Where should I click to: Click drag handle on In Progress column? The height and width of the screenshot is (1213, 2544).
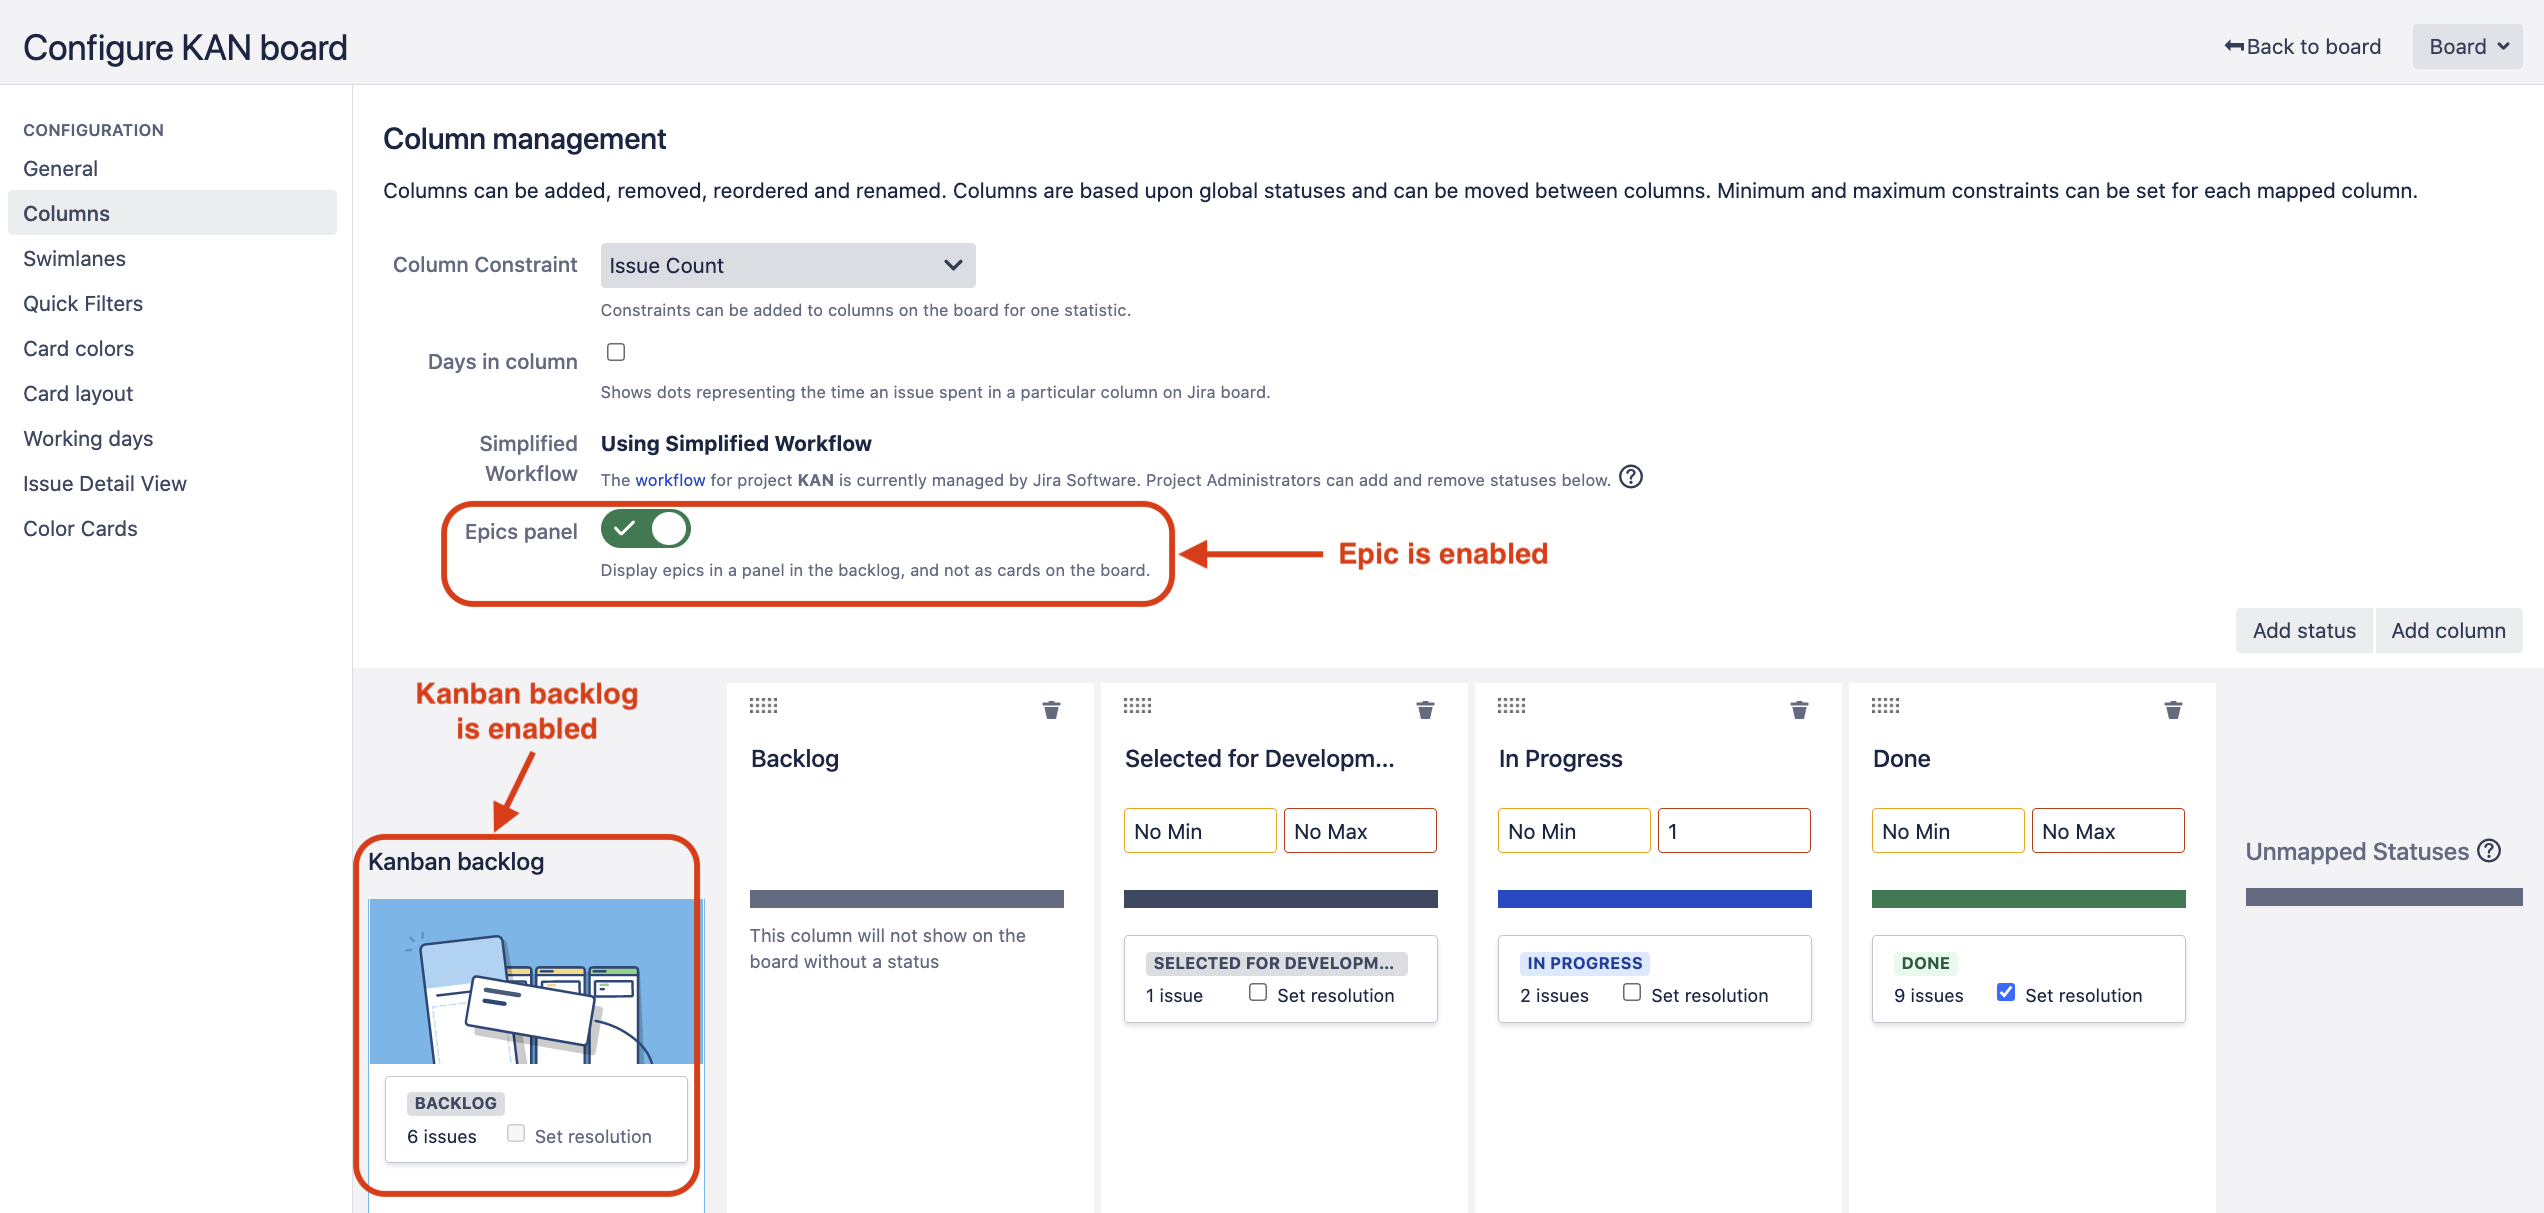(1511, 706)
